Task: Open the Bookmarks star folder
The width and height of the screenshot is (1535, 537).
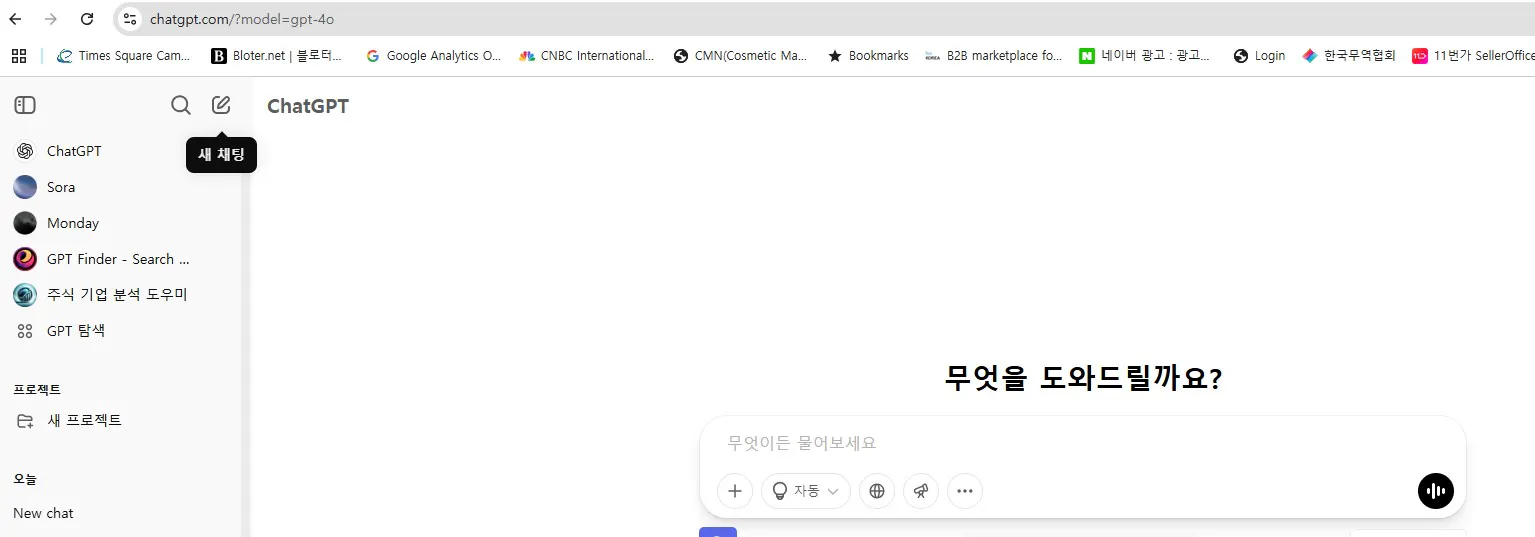Action: coord(868,56)
